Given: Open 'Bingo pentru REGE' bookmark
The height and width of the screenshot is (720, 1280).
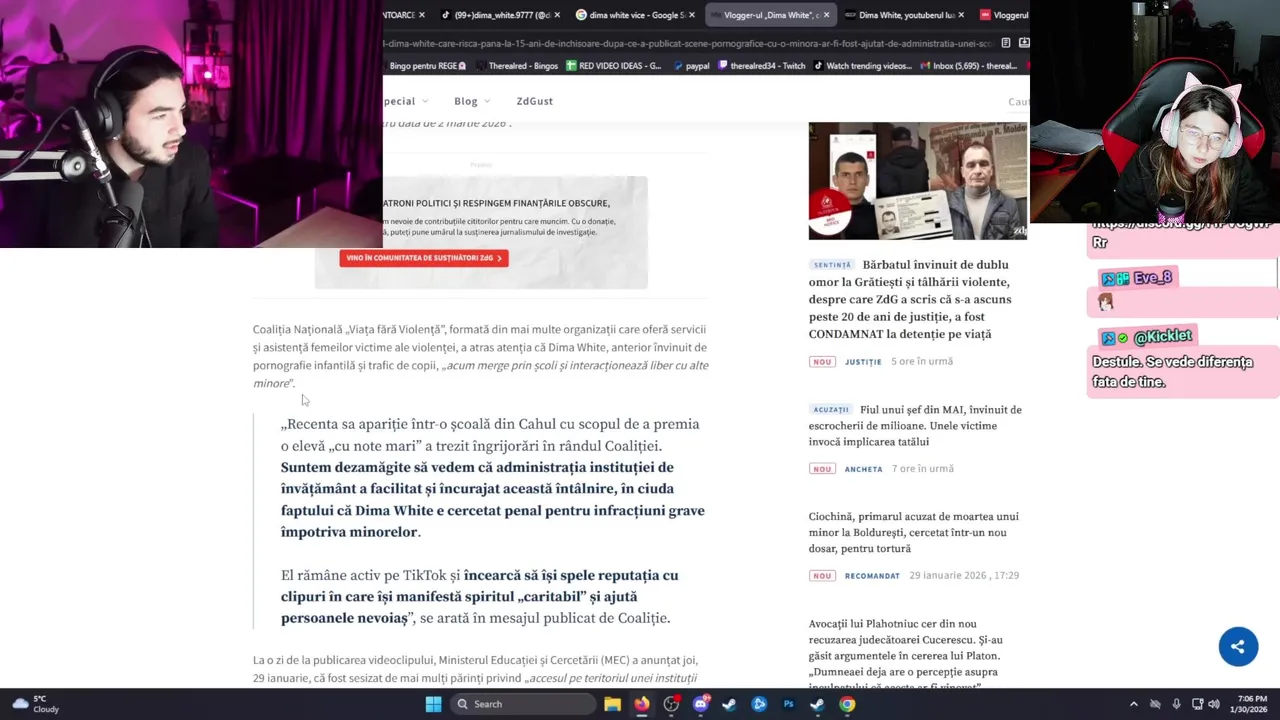Looking at the screenshot, I should [x=427, y=66].
